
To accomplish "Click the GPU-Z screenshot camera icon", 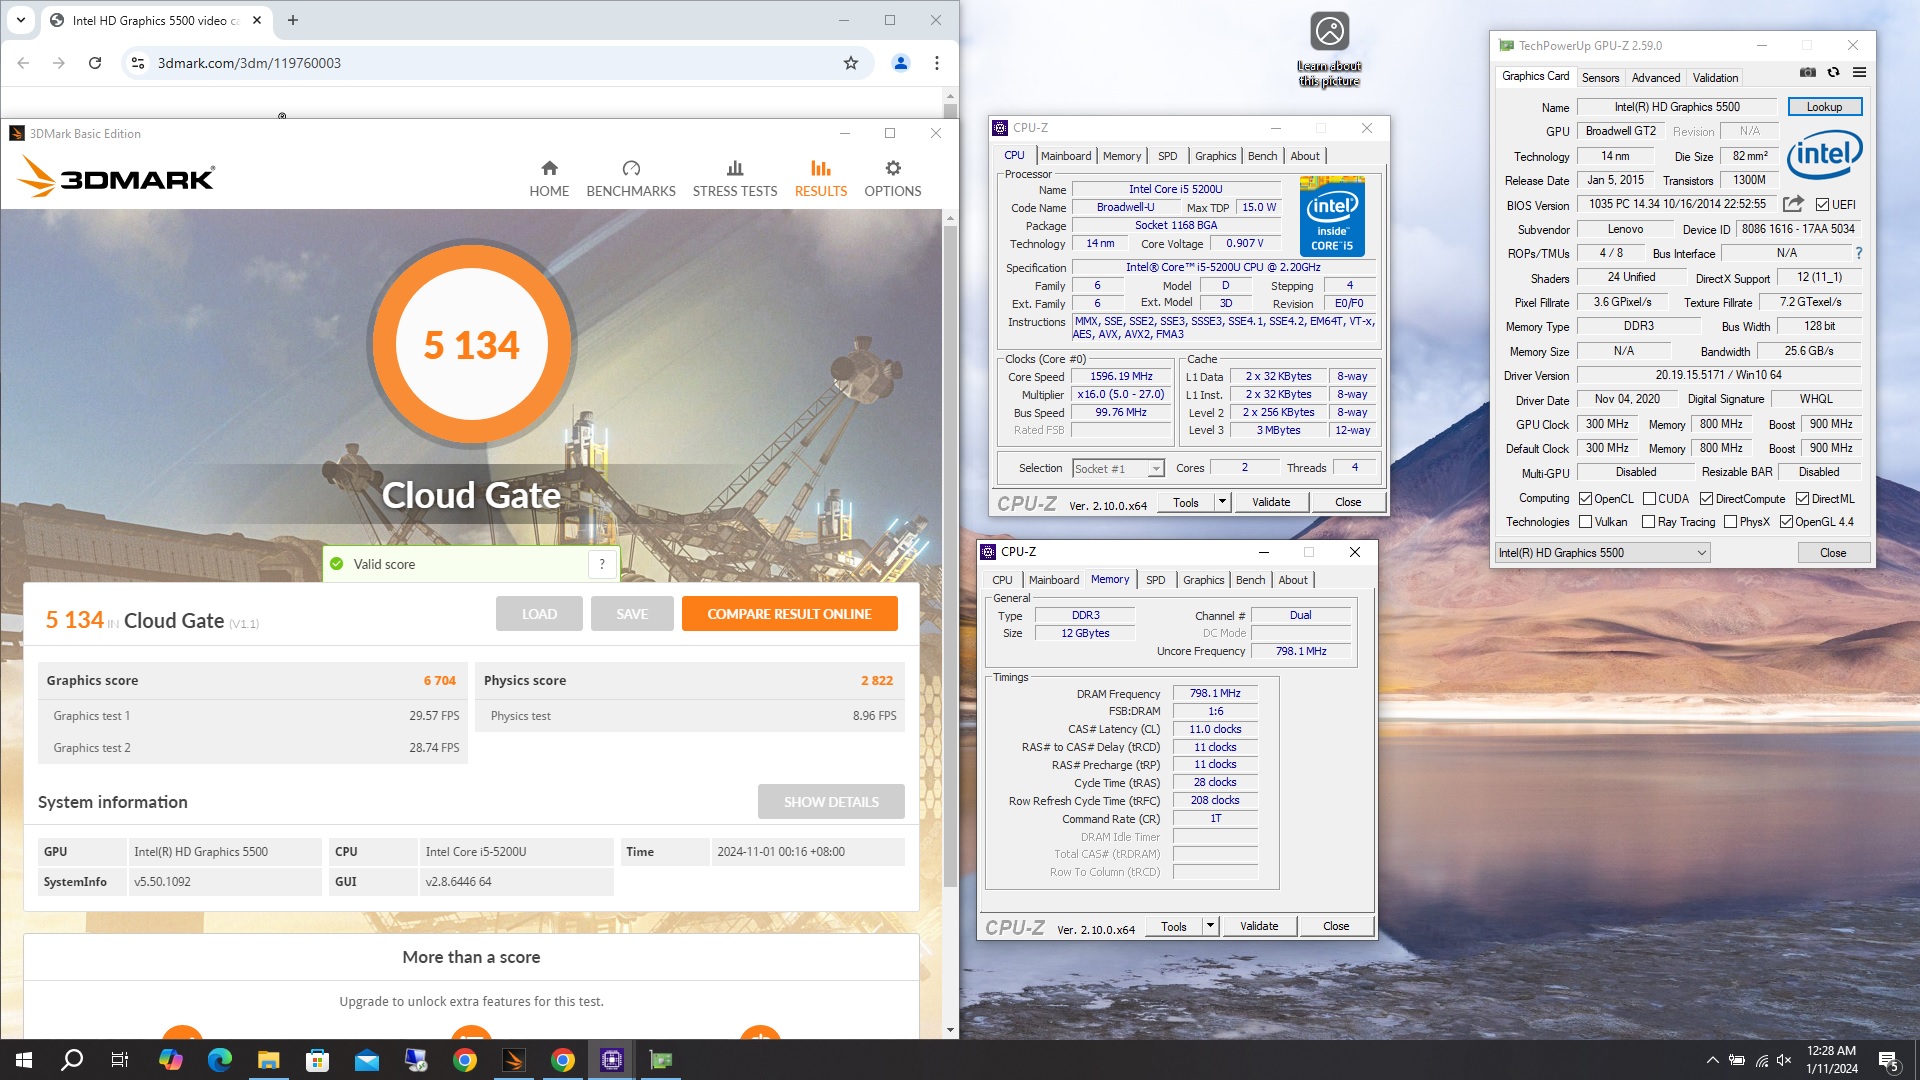I will coord(1808,72).
